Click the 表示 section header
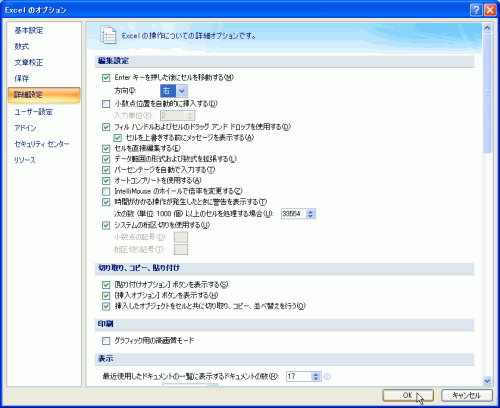Image resolution: width=500 pixels, height=408 pixels. [x=284, y=359]
